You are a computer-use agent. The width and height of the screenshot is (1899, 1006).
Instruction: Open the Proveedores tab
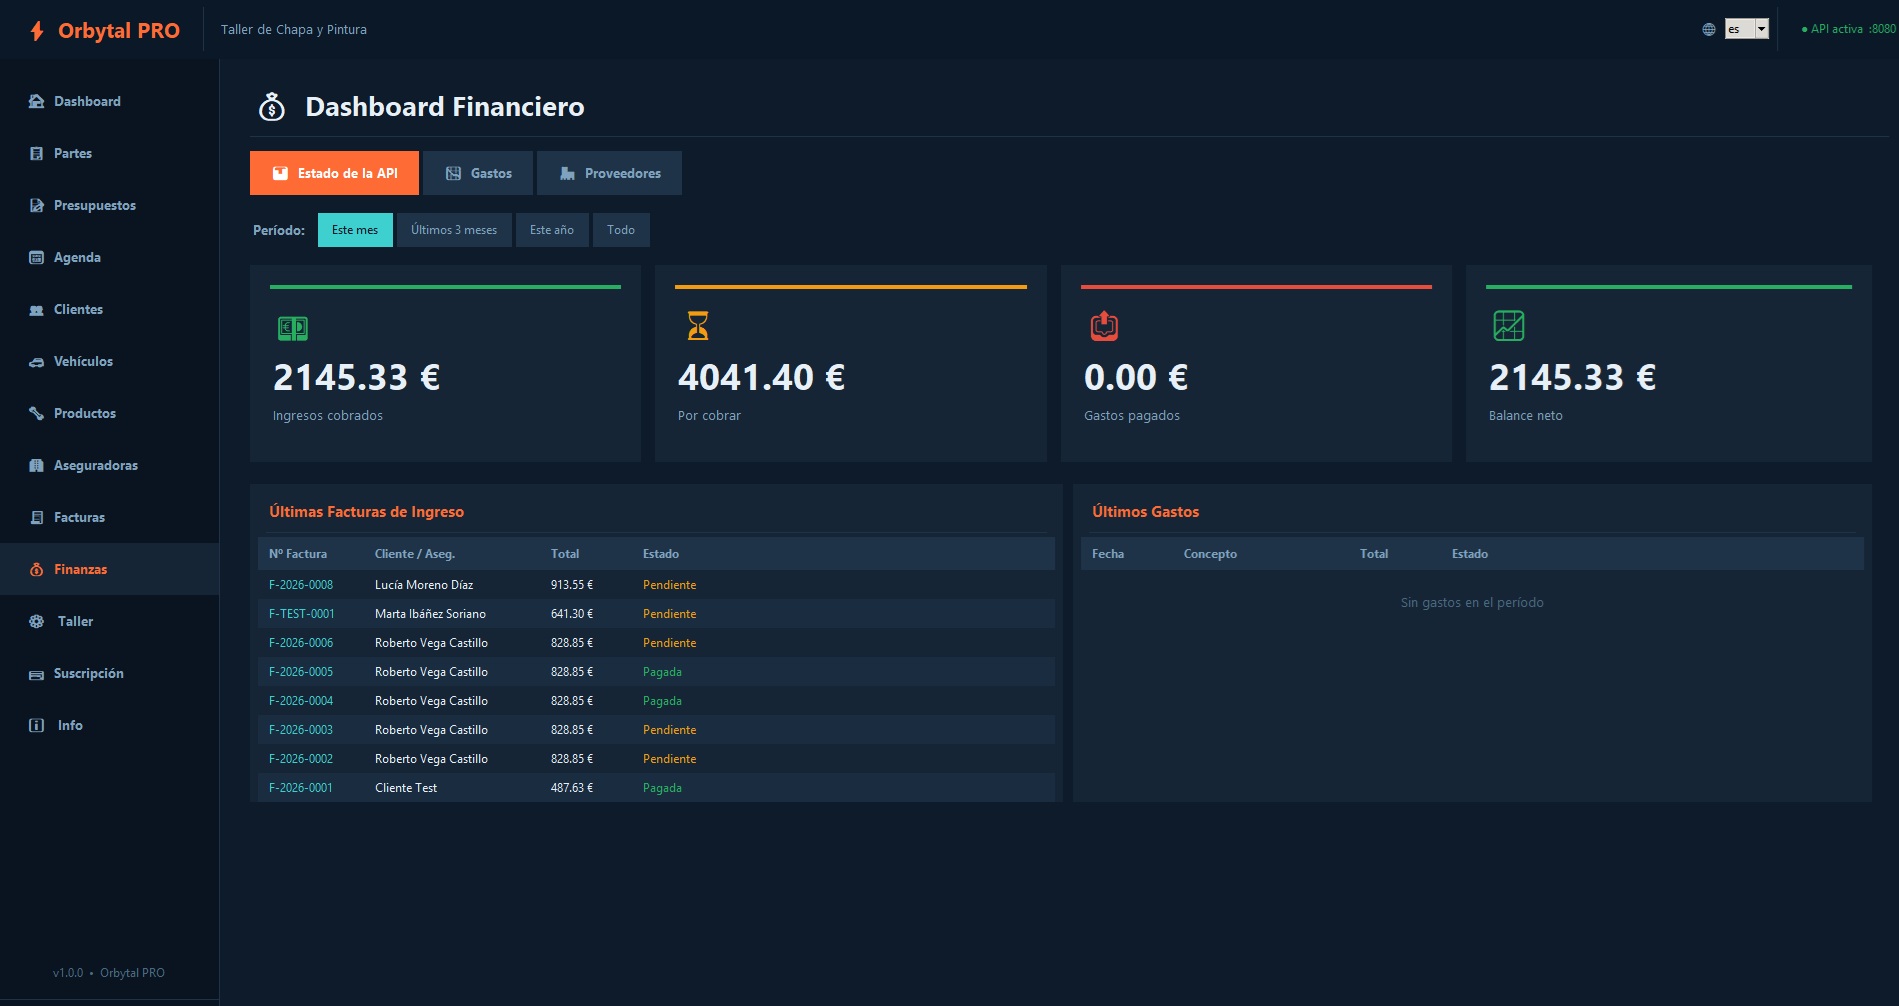coord(609,173)
